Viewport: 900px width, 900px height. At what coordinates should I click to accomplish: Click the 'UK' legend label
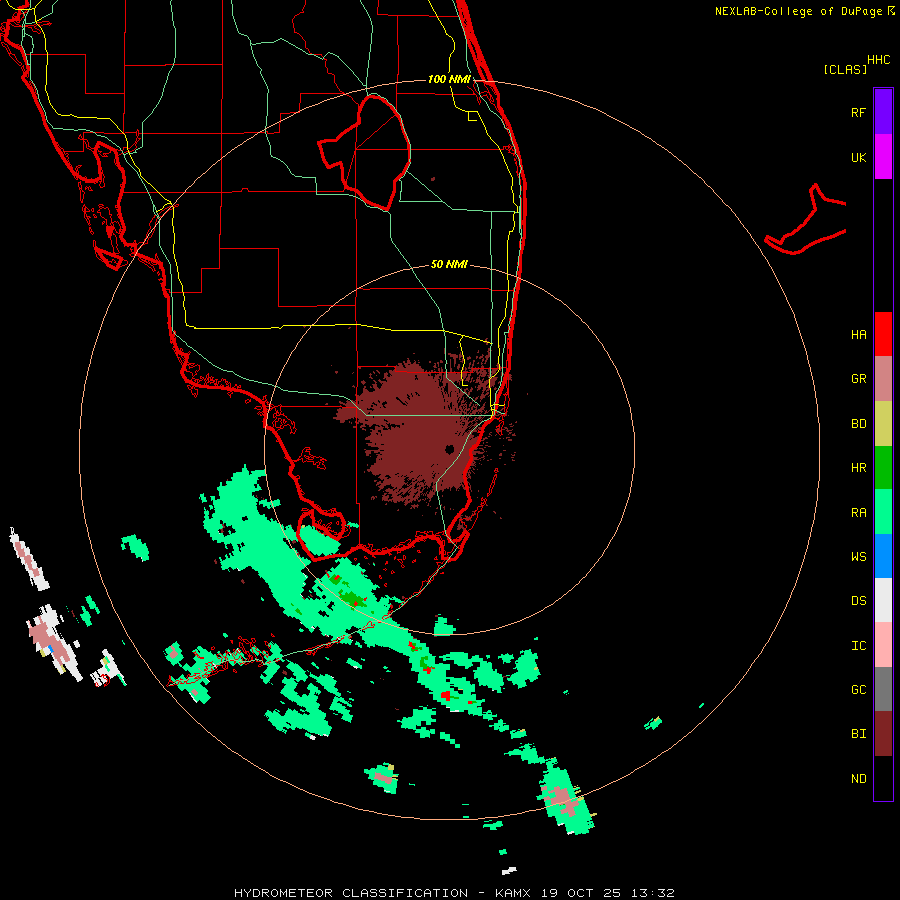tap(858, 157)
